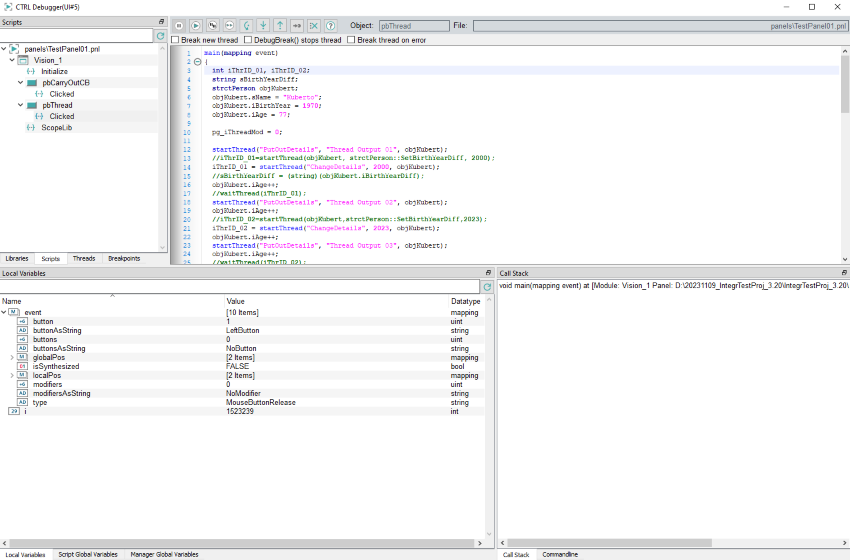Toggle DebugBreak() stops thread checkbox
850x560 pixels.
point(248,40)
